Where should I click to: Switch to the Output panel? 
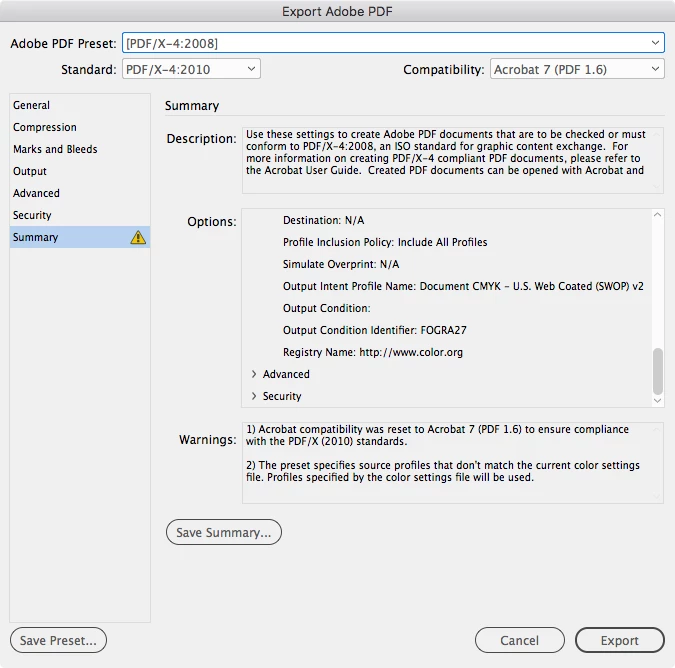(80, 171)
